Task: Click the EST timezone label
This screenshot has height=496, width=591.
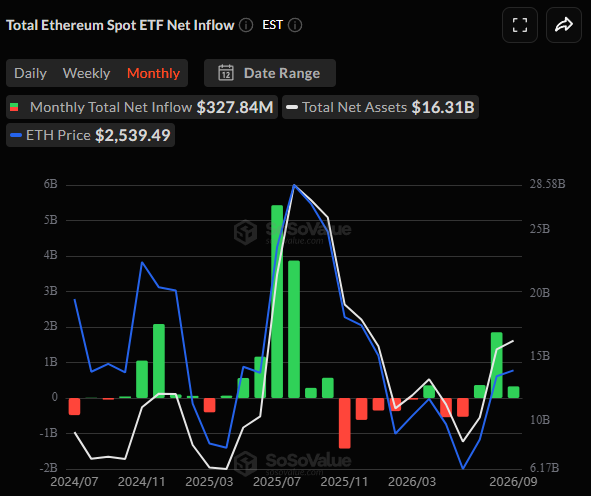Action: coord(272,25)
